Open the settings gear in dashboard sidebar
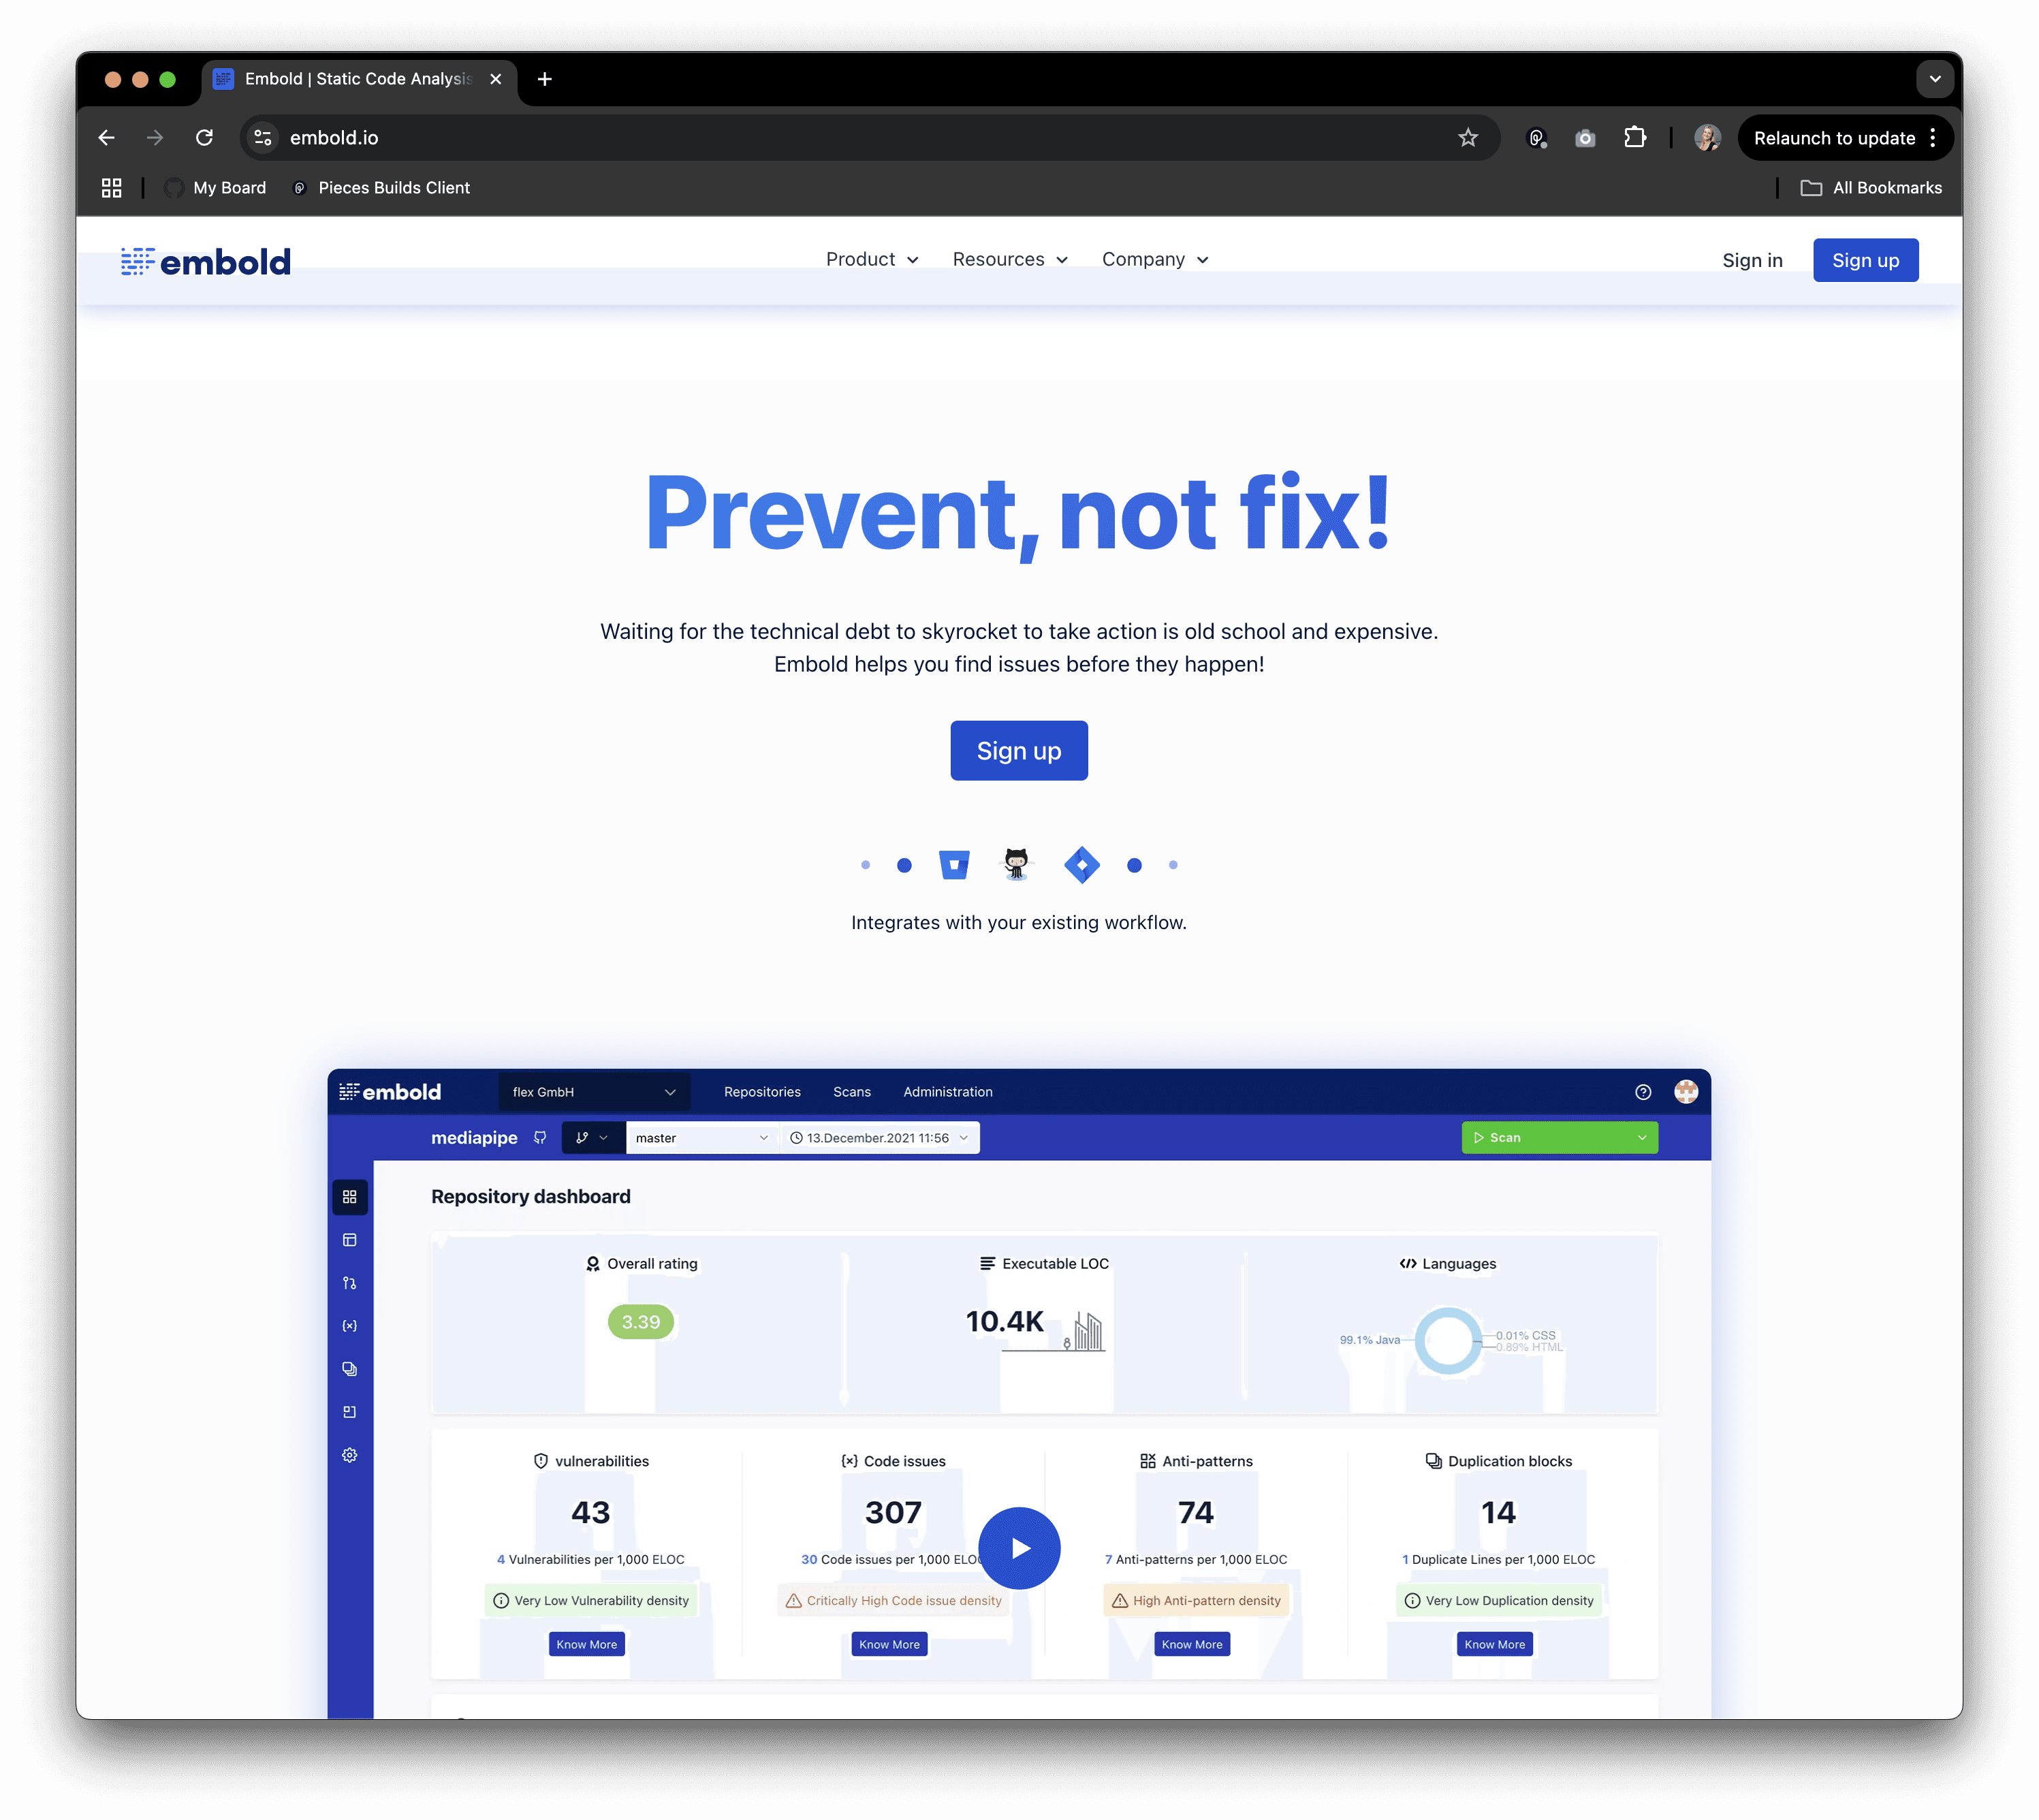 (x=350, y=1455)
